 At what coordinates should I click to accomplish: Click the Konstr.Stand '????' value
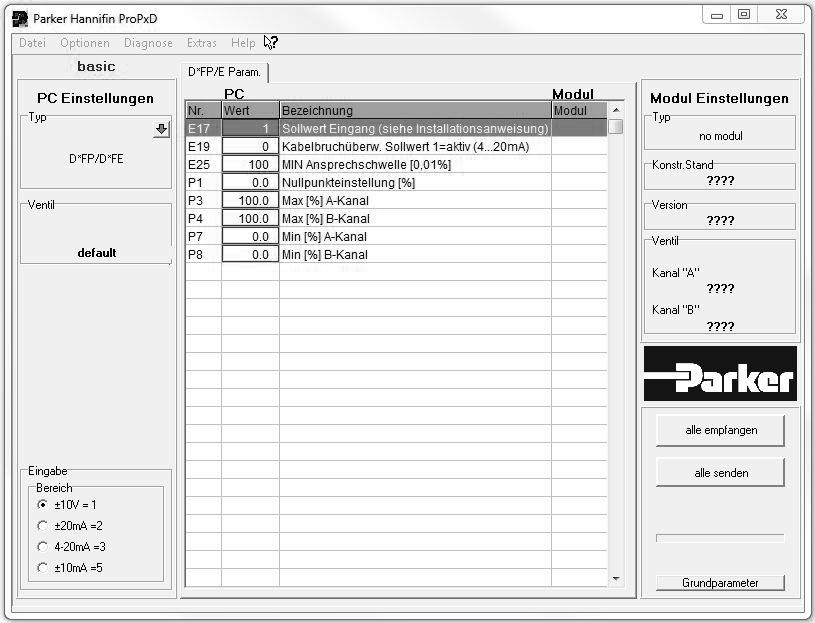720,181
